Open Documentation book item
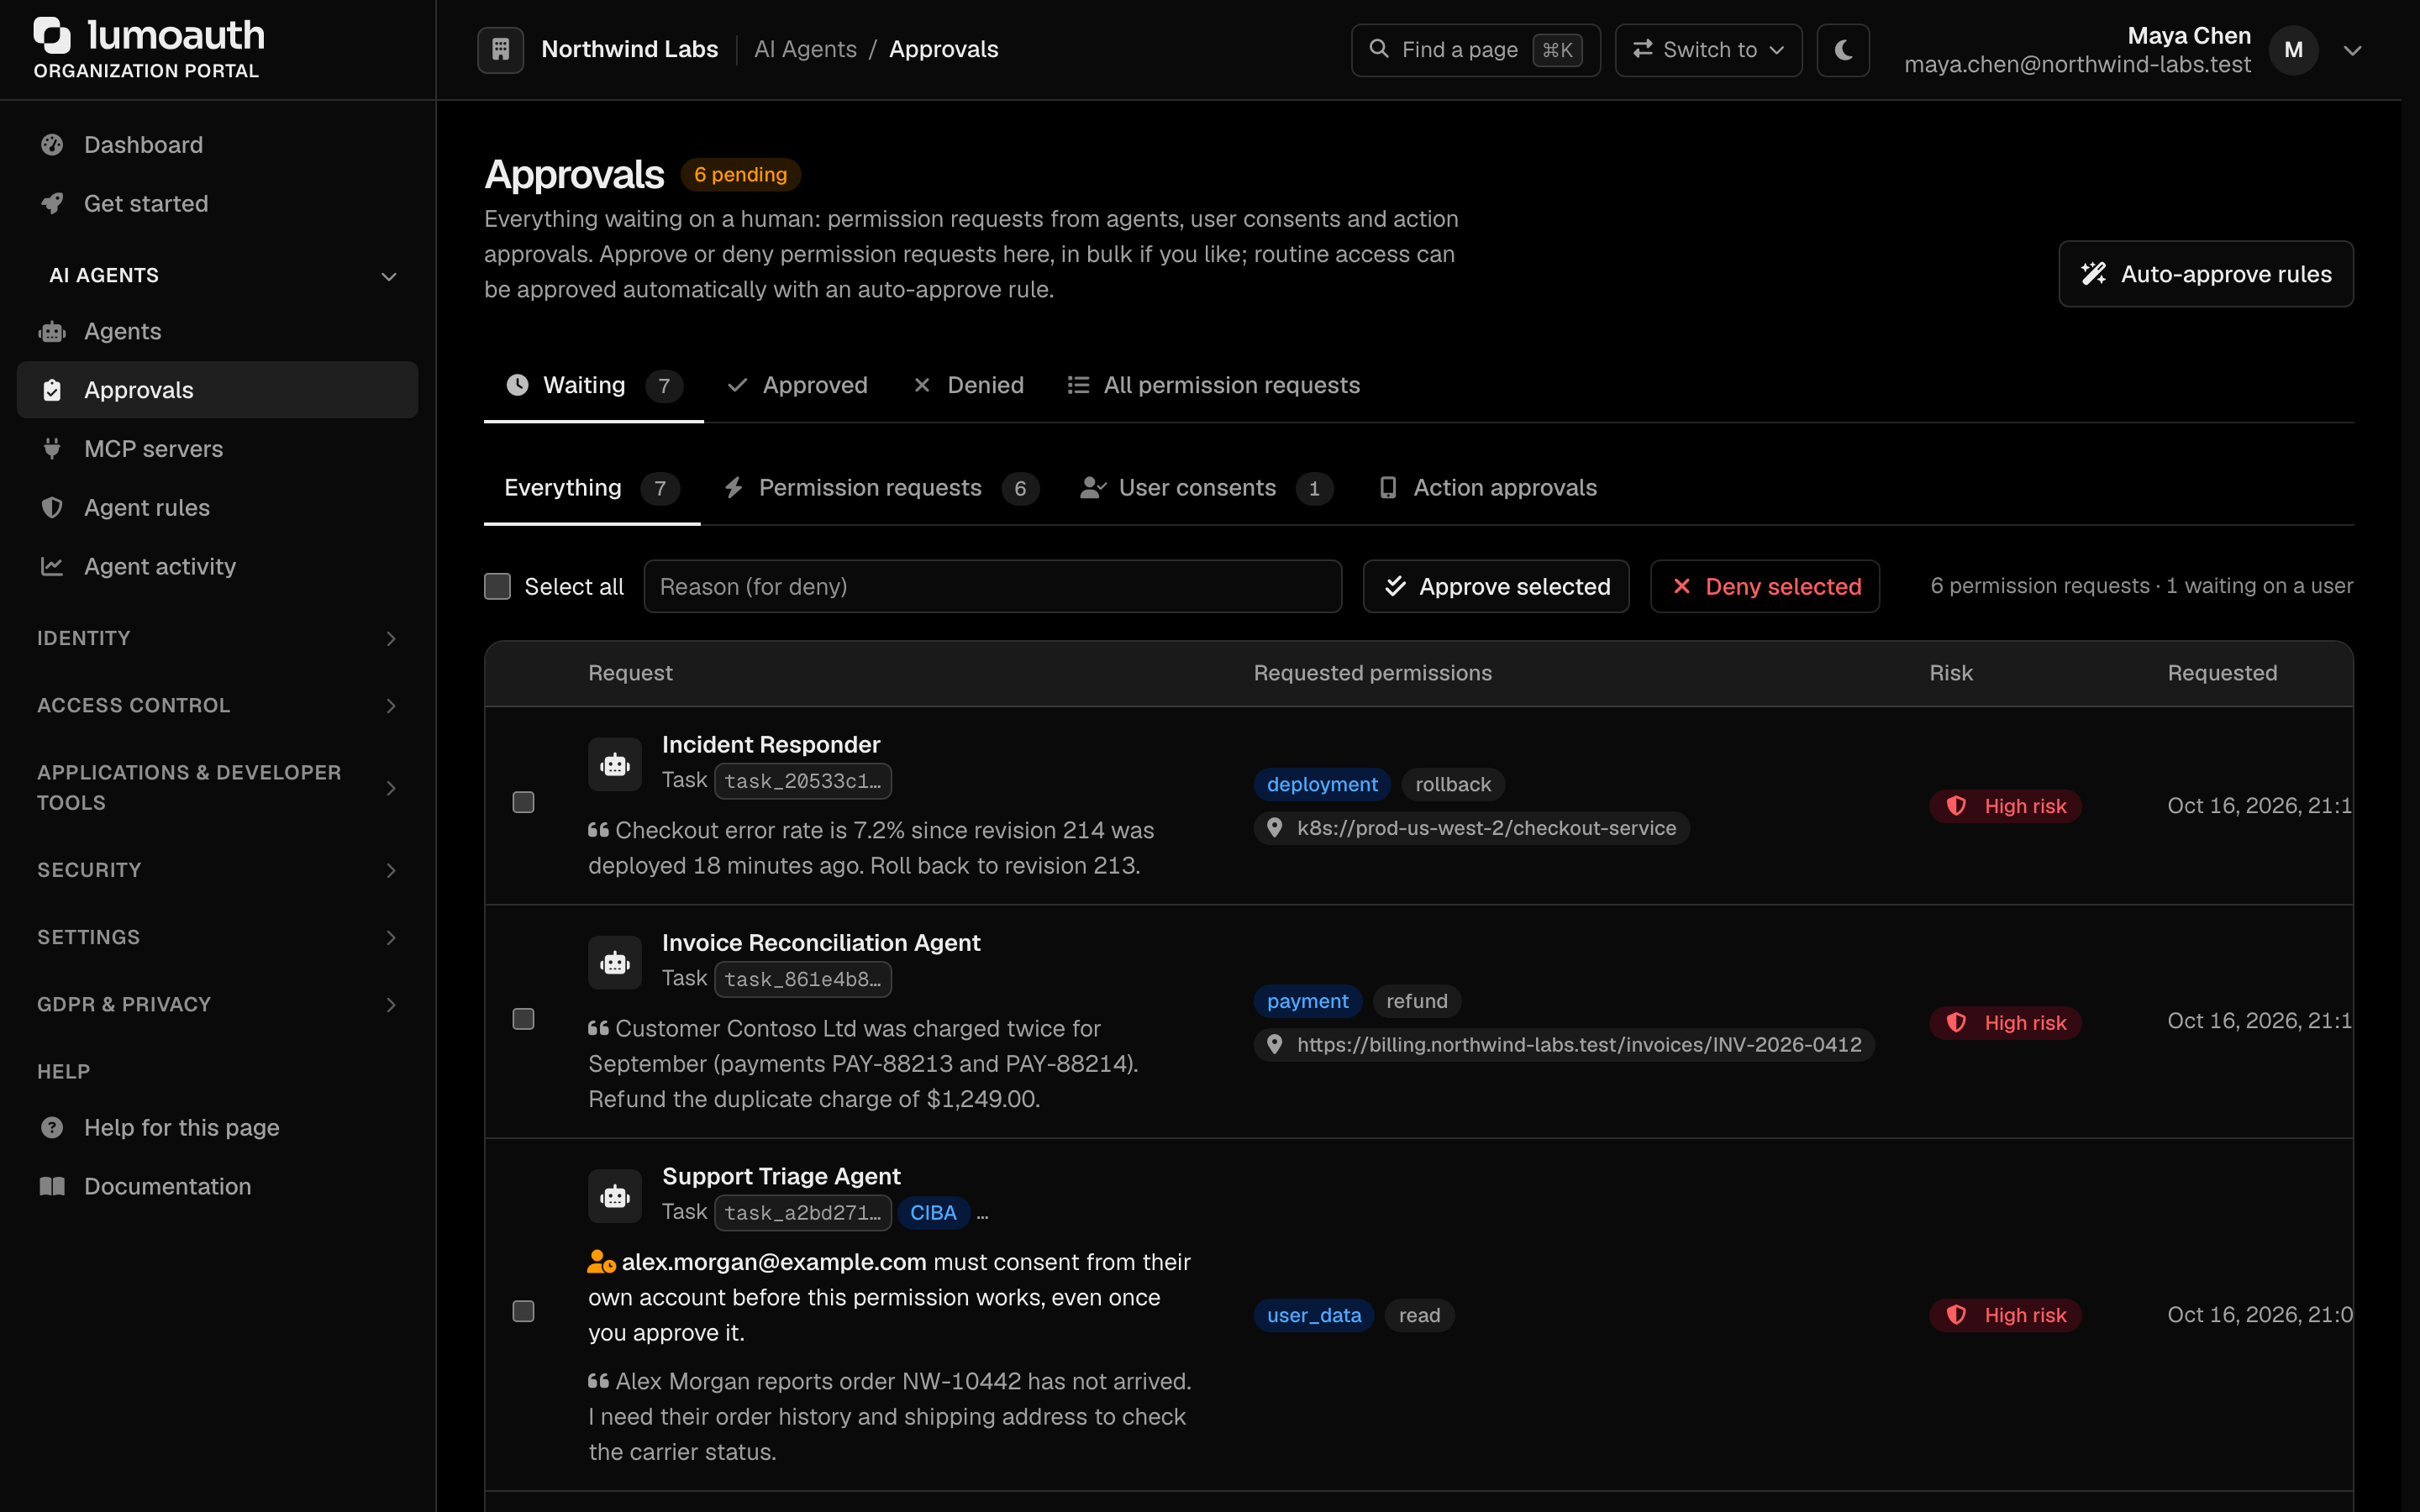Screen dimensions: 2420x1512 click(217, 1186)
